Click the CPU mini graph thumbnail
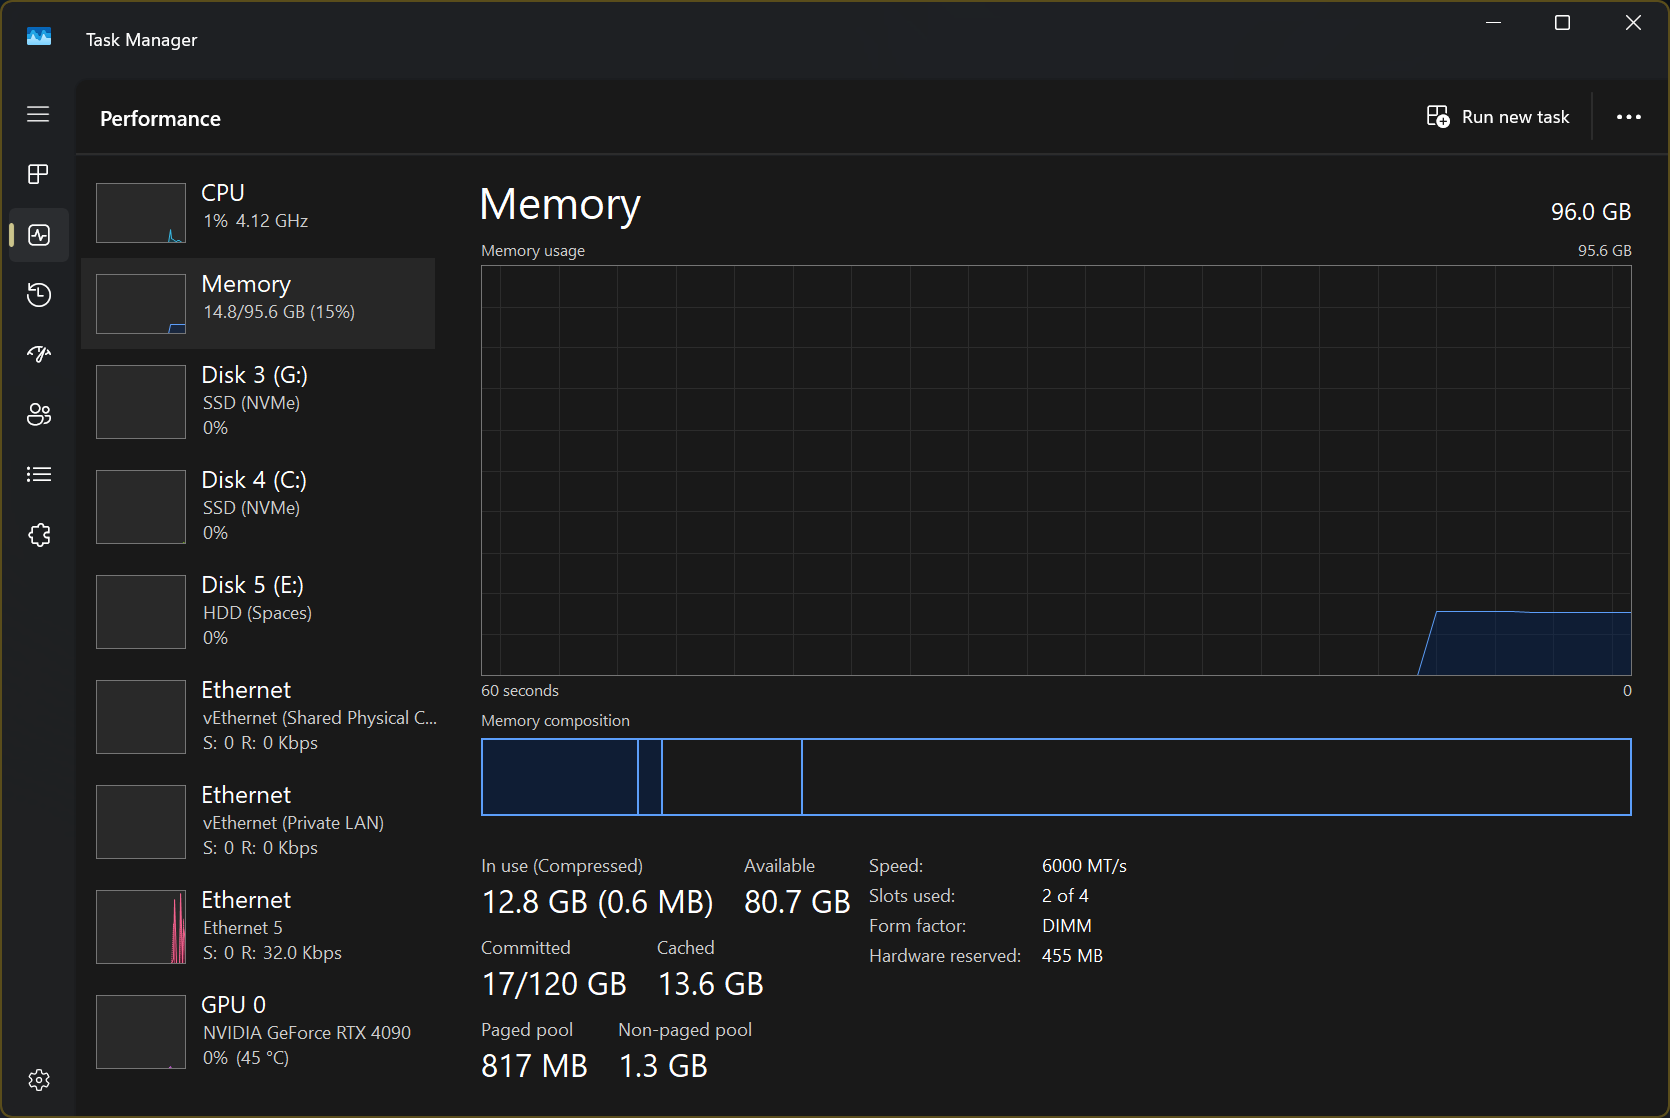Image resolution: width=1670 pixels, height=1118 pixels. click(141, 213)
